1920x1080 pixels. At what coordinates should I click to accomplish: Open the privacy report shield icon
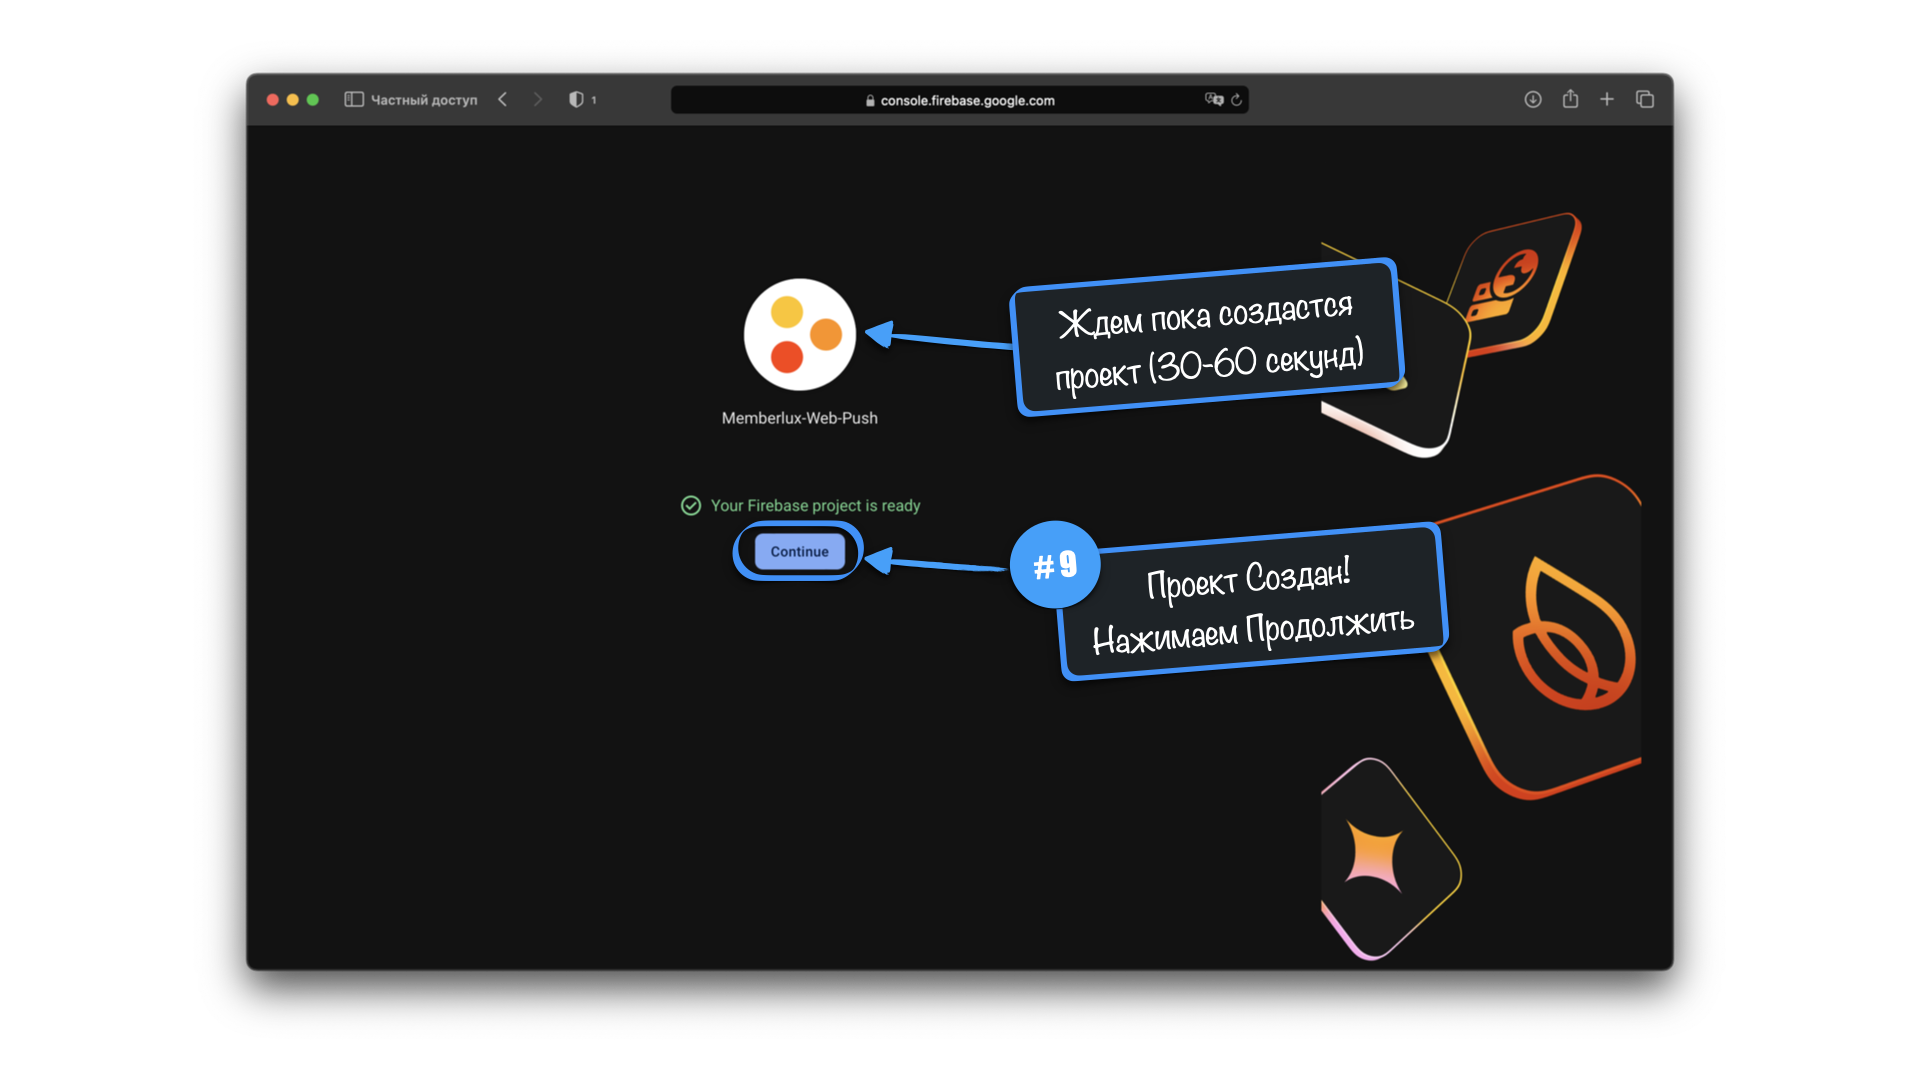pos(576,99)
